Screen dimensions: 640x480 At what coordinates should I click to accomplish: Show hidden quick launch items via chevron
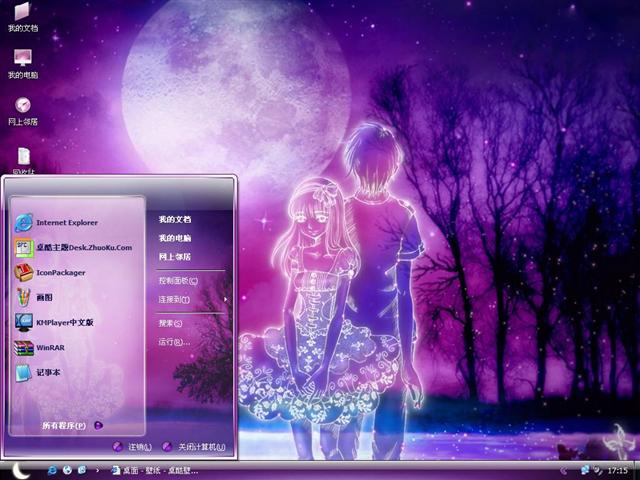96,470
